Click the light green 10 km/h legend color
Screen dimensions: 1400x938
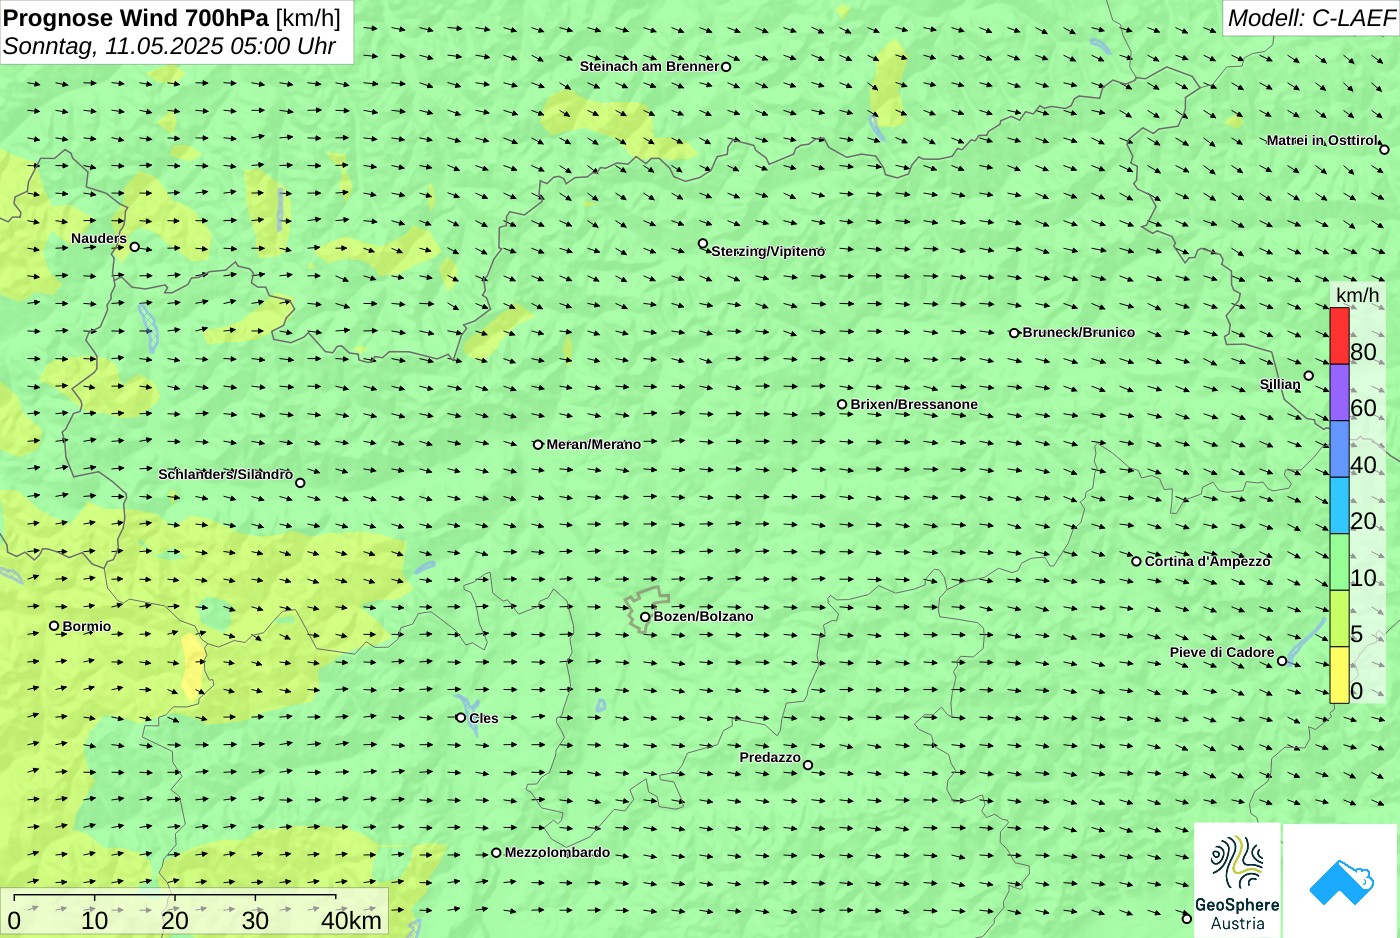[x=1339, y=562]
